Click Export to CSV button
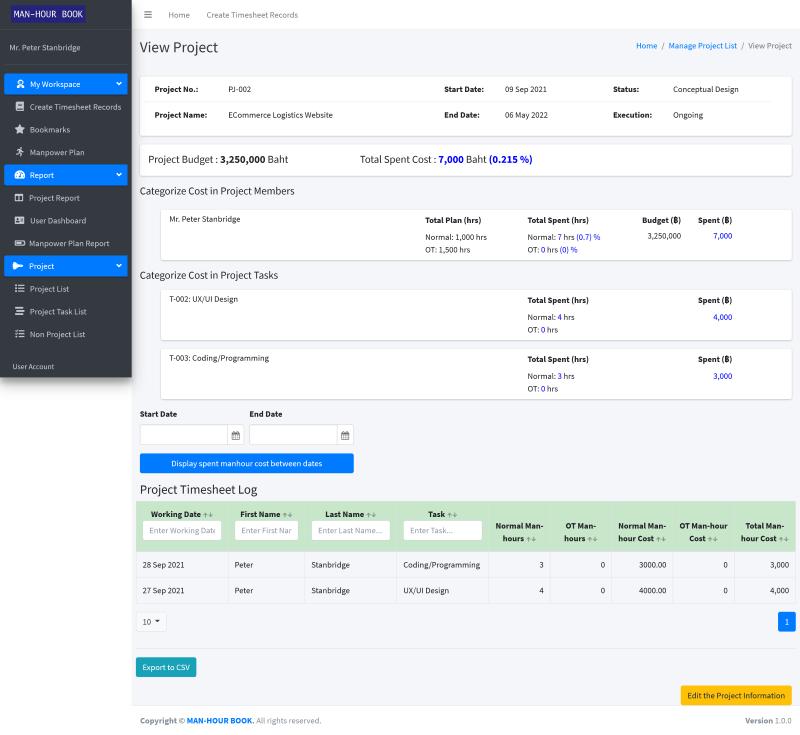 tap(166, 667)
